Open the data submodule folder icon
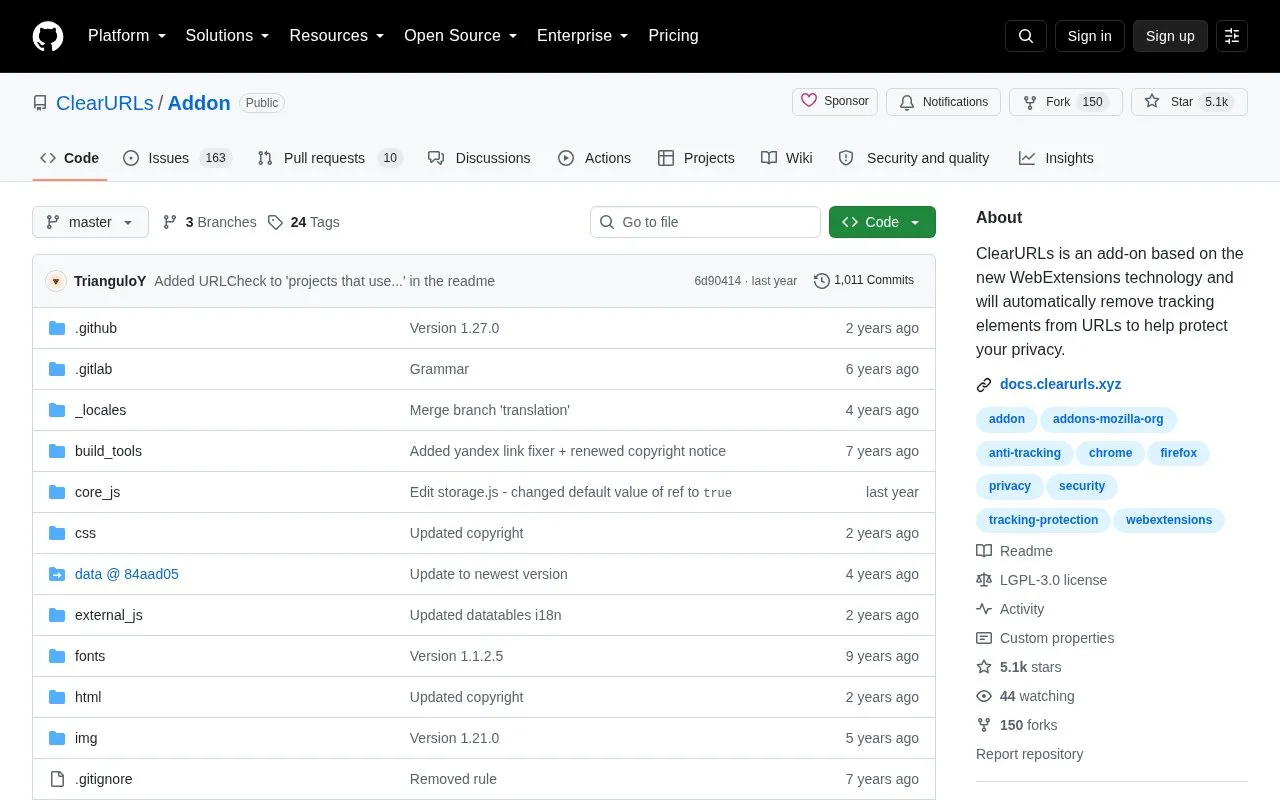Viewport: 1280px width, 800px height. pos(57,574)
